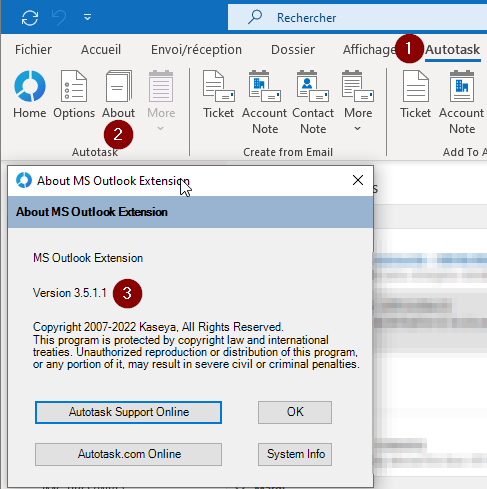Image resolution: width=487 pixels, height=489 pixels.
Task: Open Autotask Options in the ribbon
Action: click(x=74, y=94)
